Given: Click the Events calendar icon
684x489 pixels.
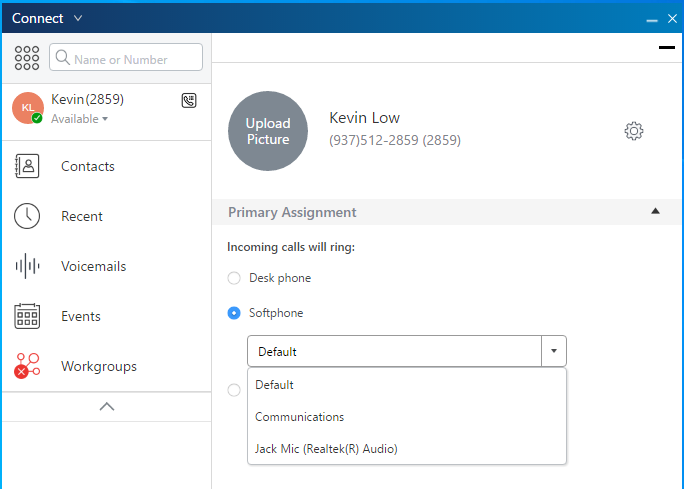Looking at the screenshot, I should pos(27,316).
